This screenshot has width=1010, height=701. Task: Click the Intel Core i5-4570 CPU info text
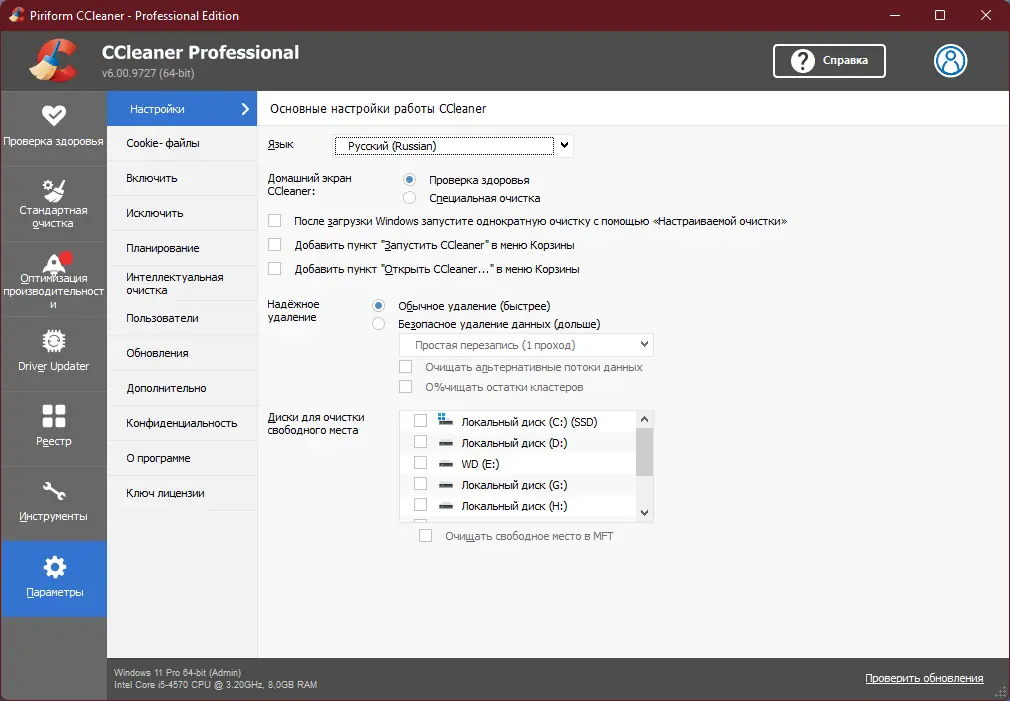coord(215,685)
